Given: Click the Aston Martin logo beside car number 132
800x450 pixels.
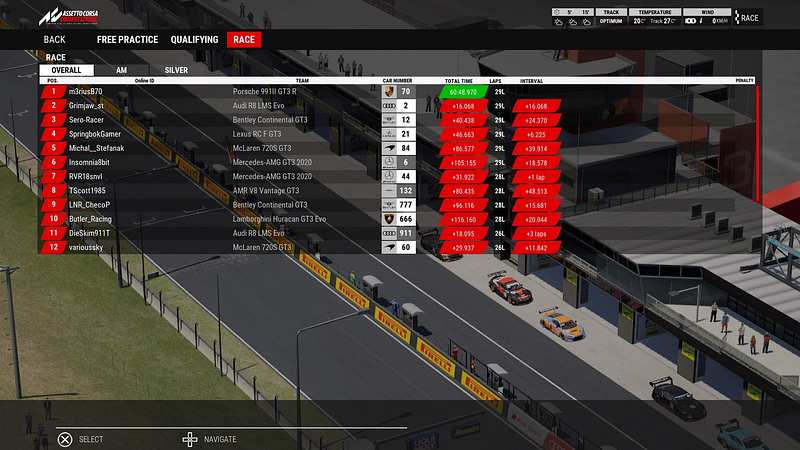Looking at the screenshot, I should 389,191.
